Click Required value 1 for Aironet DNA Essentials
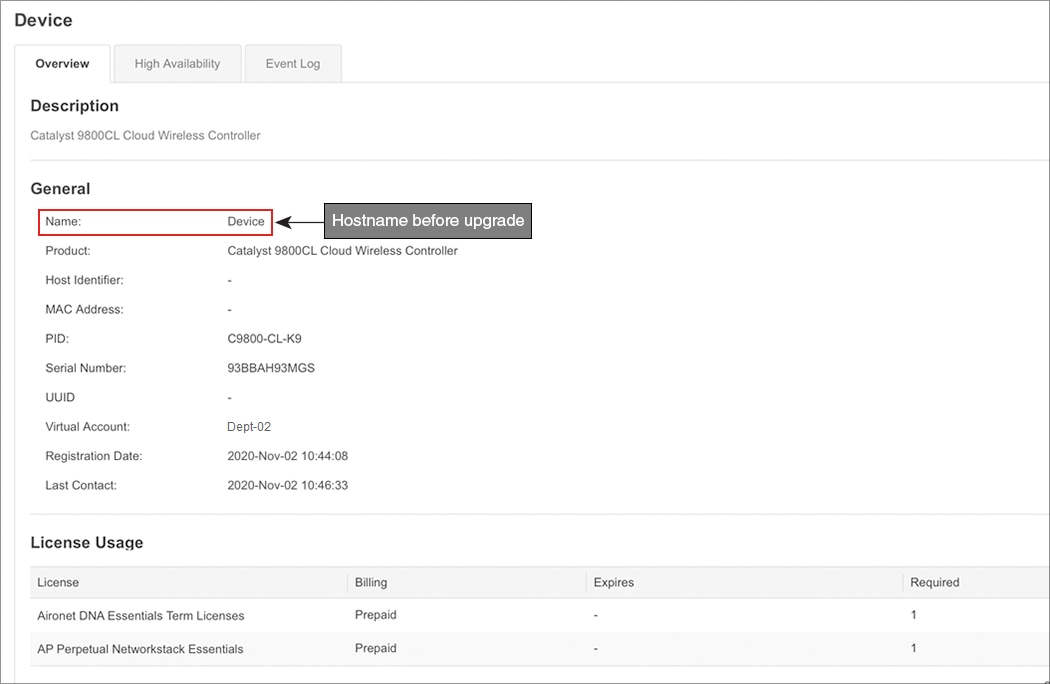 tap(913, 615)
